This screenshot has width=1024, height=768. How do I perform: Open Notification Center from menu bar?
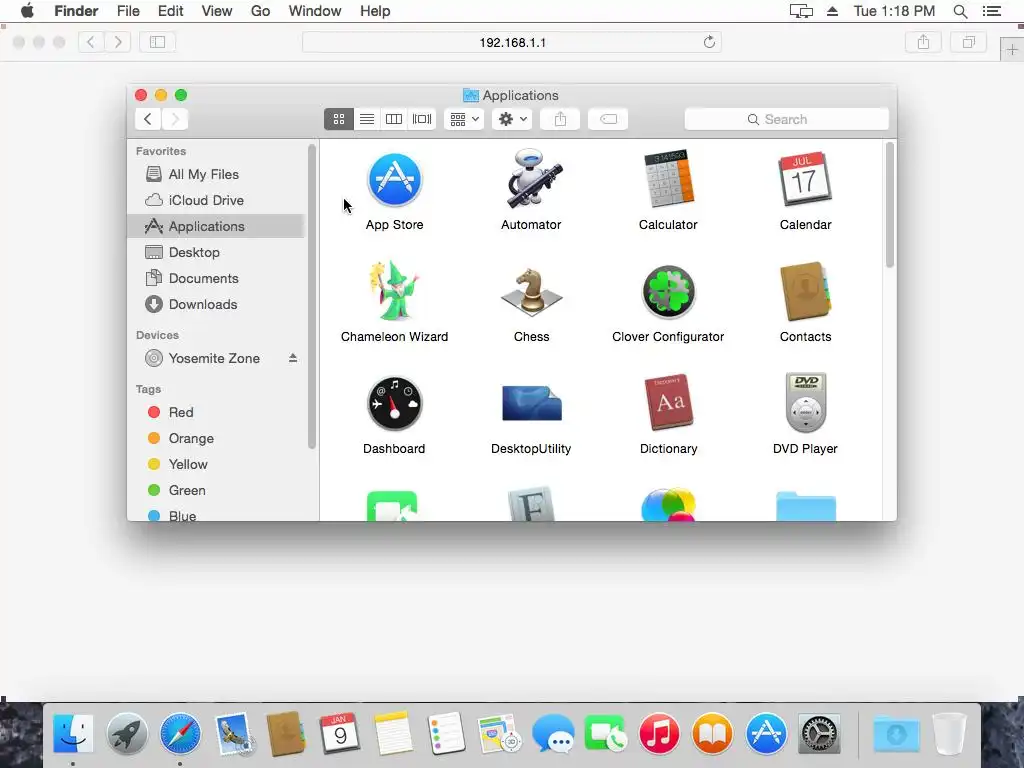click(992, 11)
